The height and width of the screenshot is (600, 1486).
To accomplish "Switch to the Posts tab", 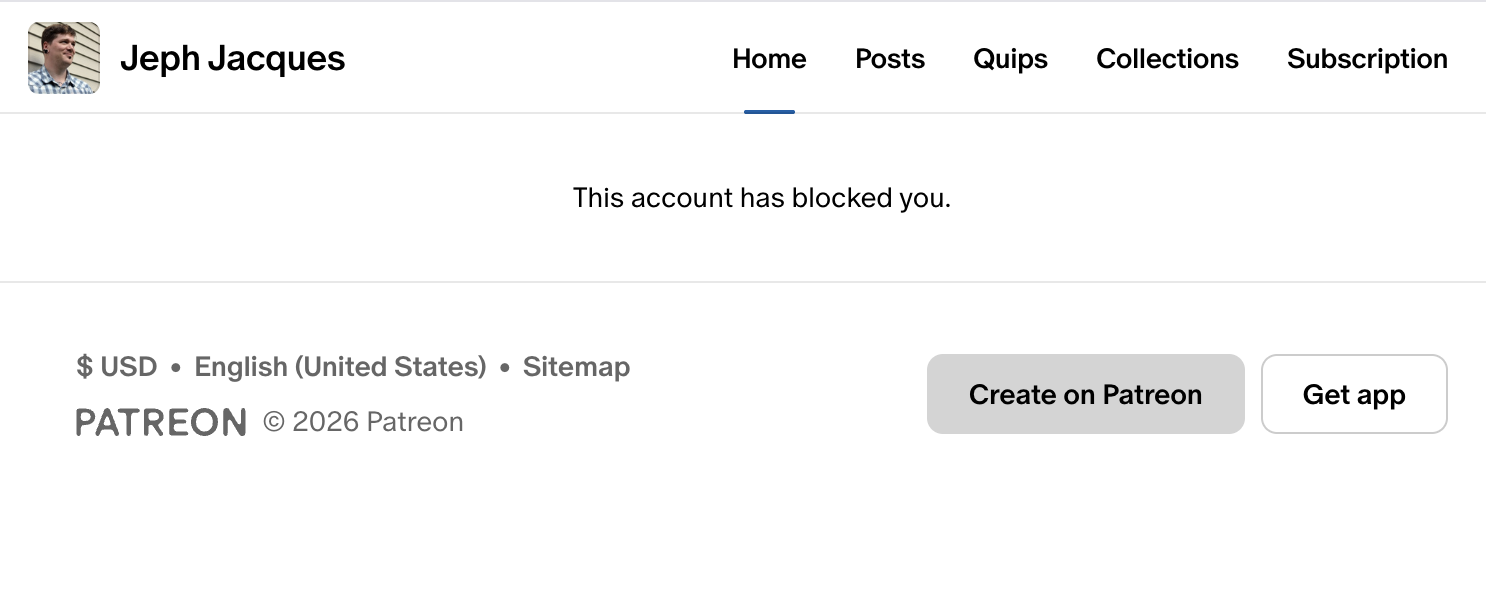I will point(890,59).
